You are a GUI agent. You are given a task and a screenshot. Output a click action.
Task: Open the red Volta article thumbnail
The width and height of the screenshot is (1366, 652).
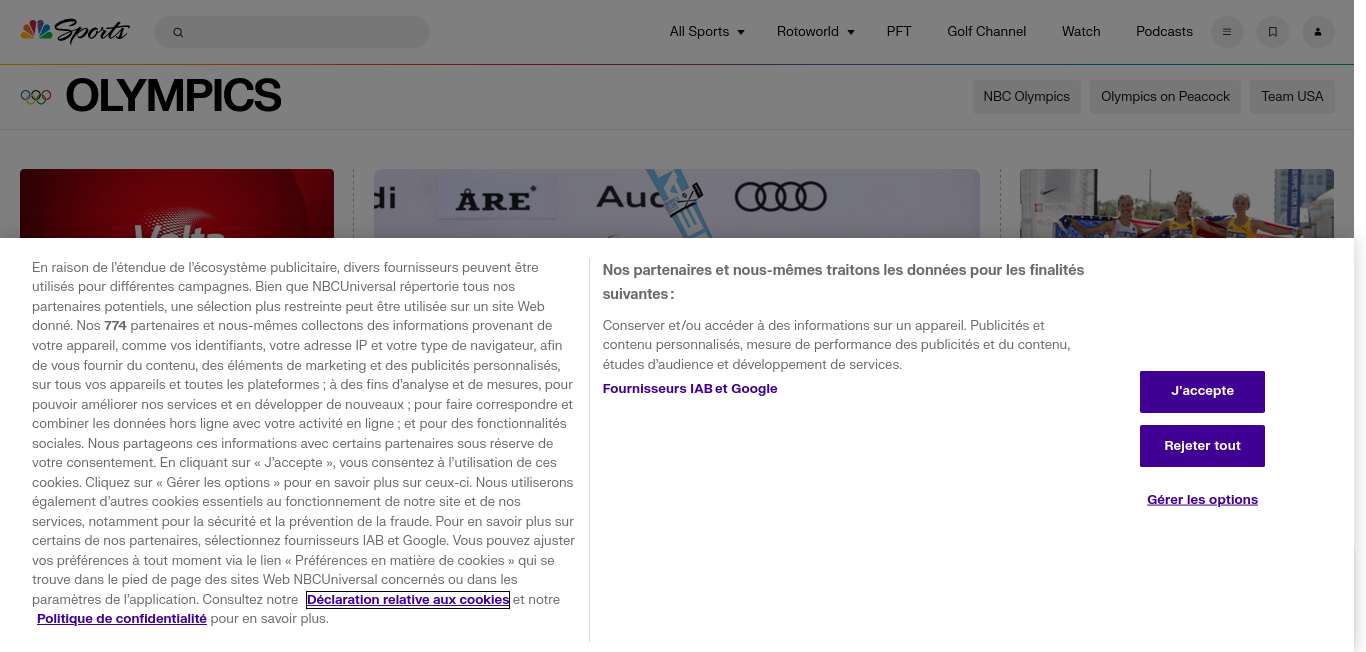pos(177,203)
